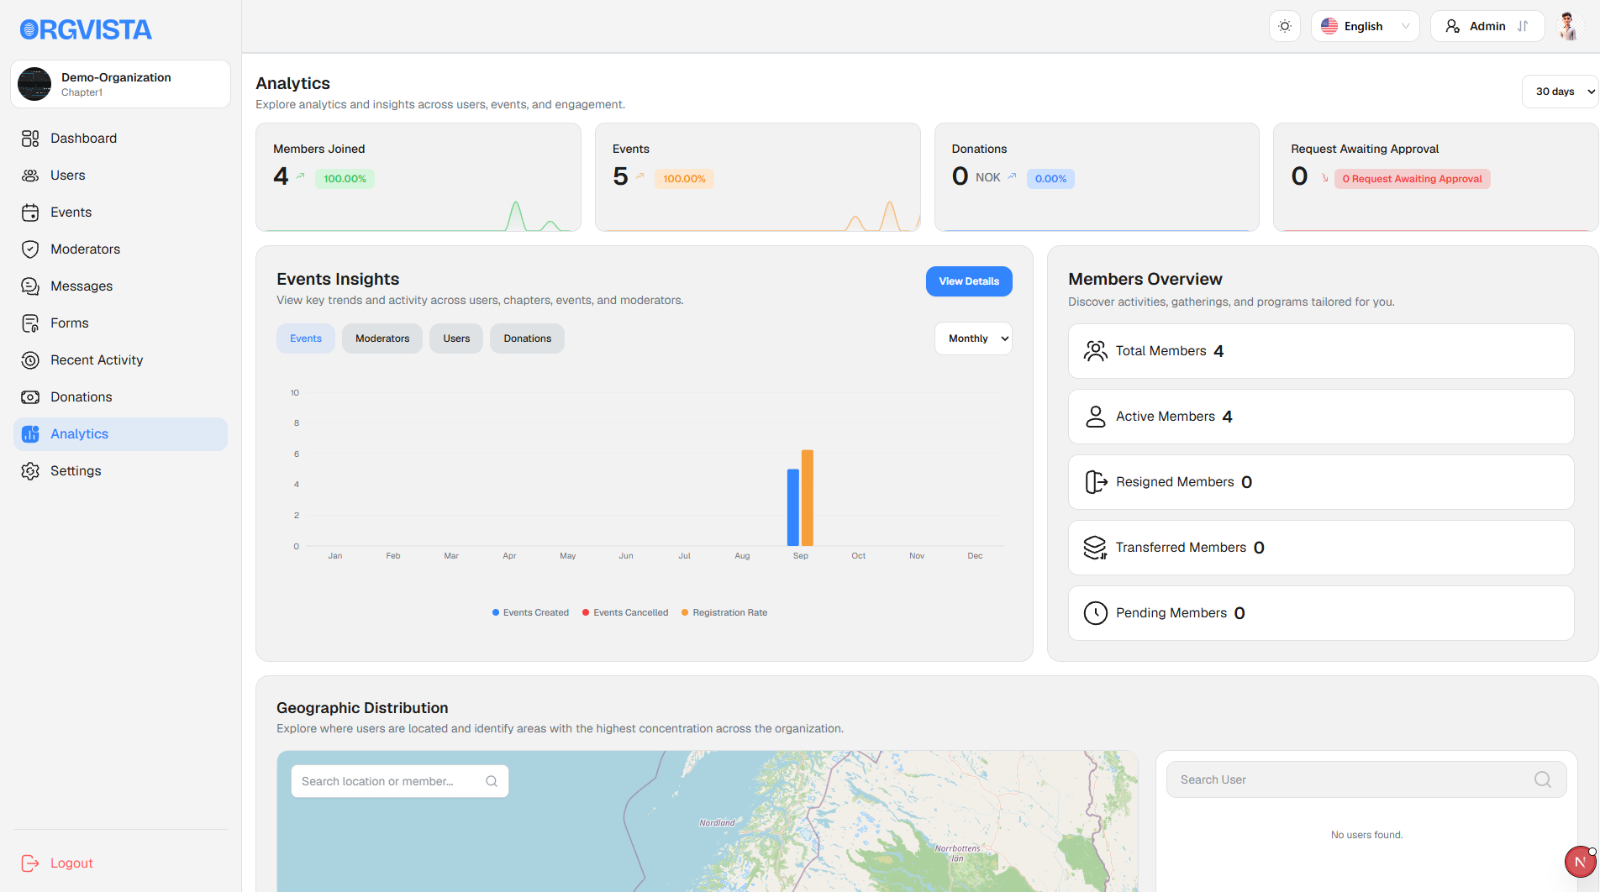1600x892 pixels.
Task: Click the Pending Members clock icon
Action: [x=1096, y=613]
